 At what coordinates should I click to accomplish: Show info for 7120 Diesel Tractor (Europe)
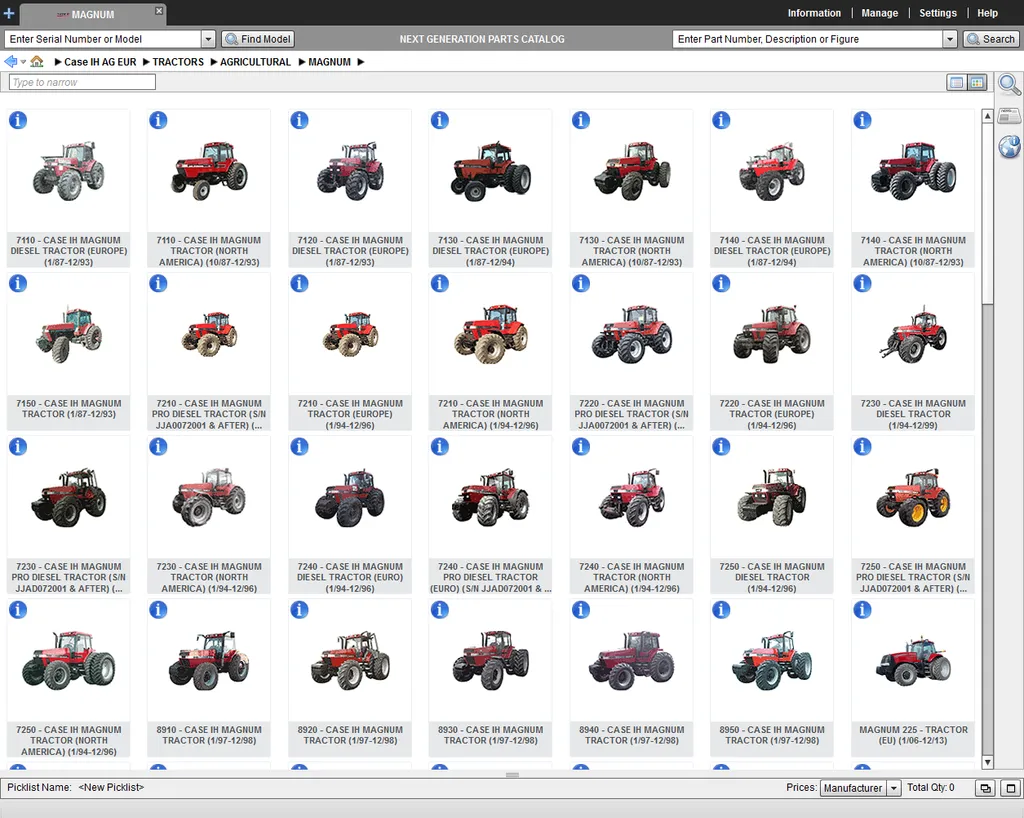point(299,120)
